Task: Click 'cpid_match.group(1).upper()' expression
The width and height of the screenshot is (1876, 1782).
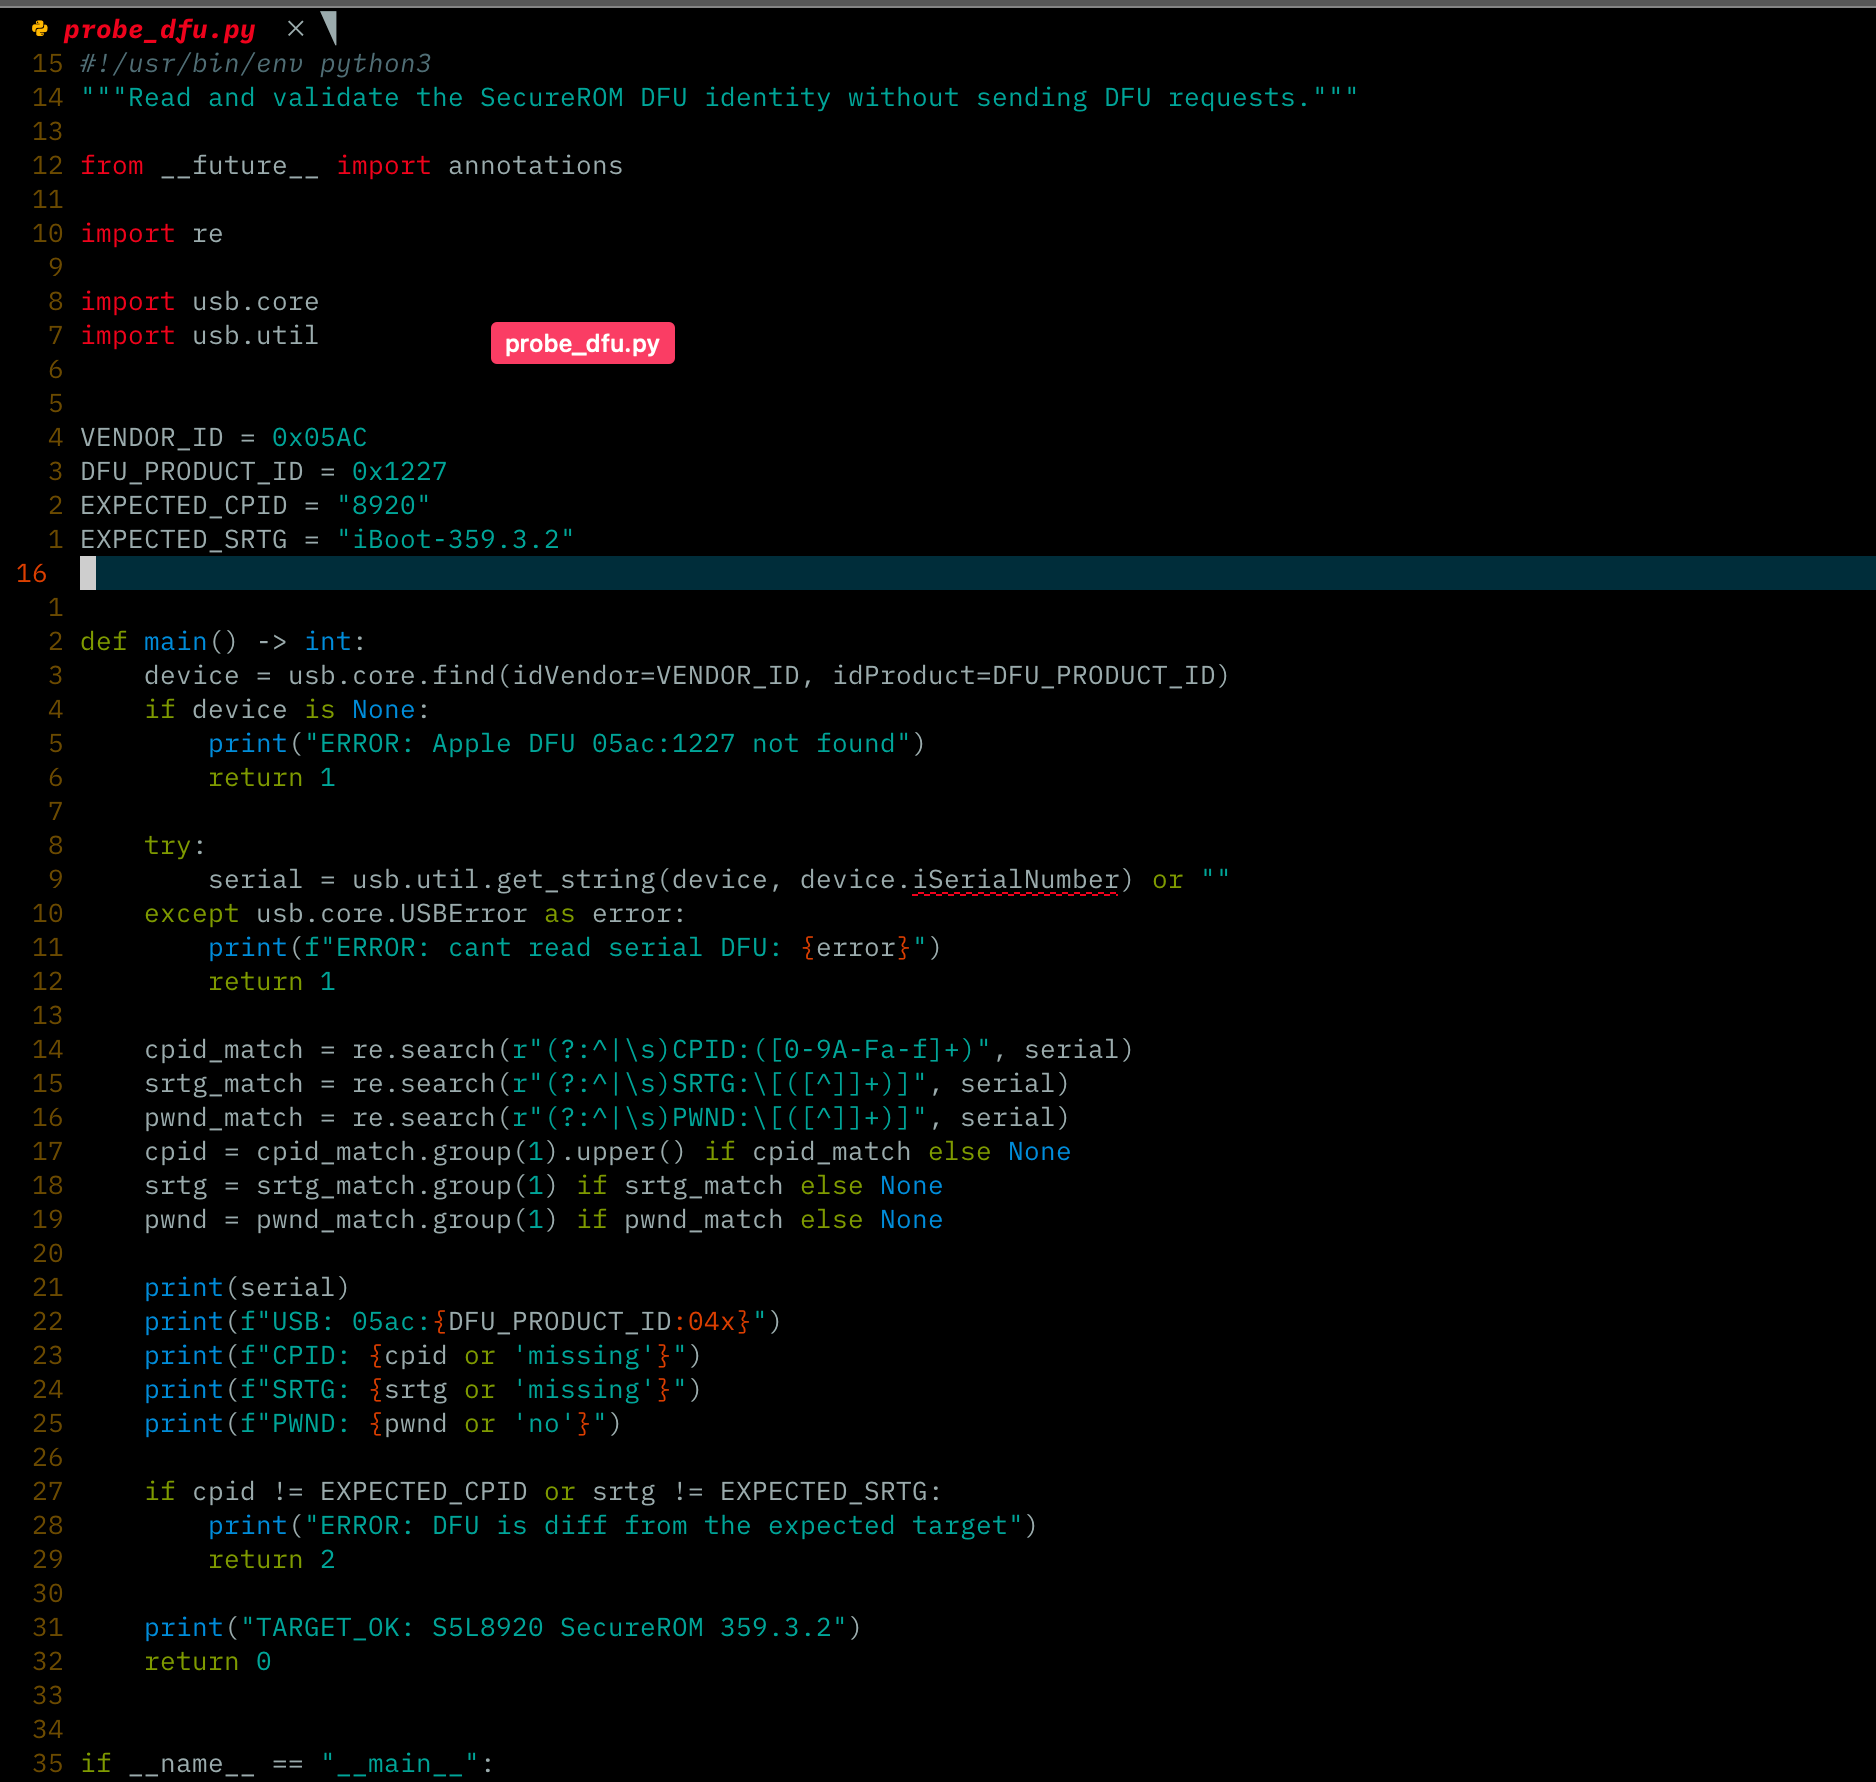Action: click(471, 1152)
